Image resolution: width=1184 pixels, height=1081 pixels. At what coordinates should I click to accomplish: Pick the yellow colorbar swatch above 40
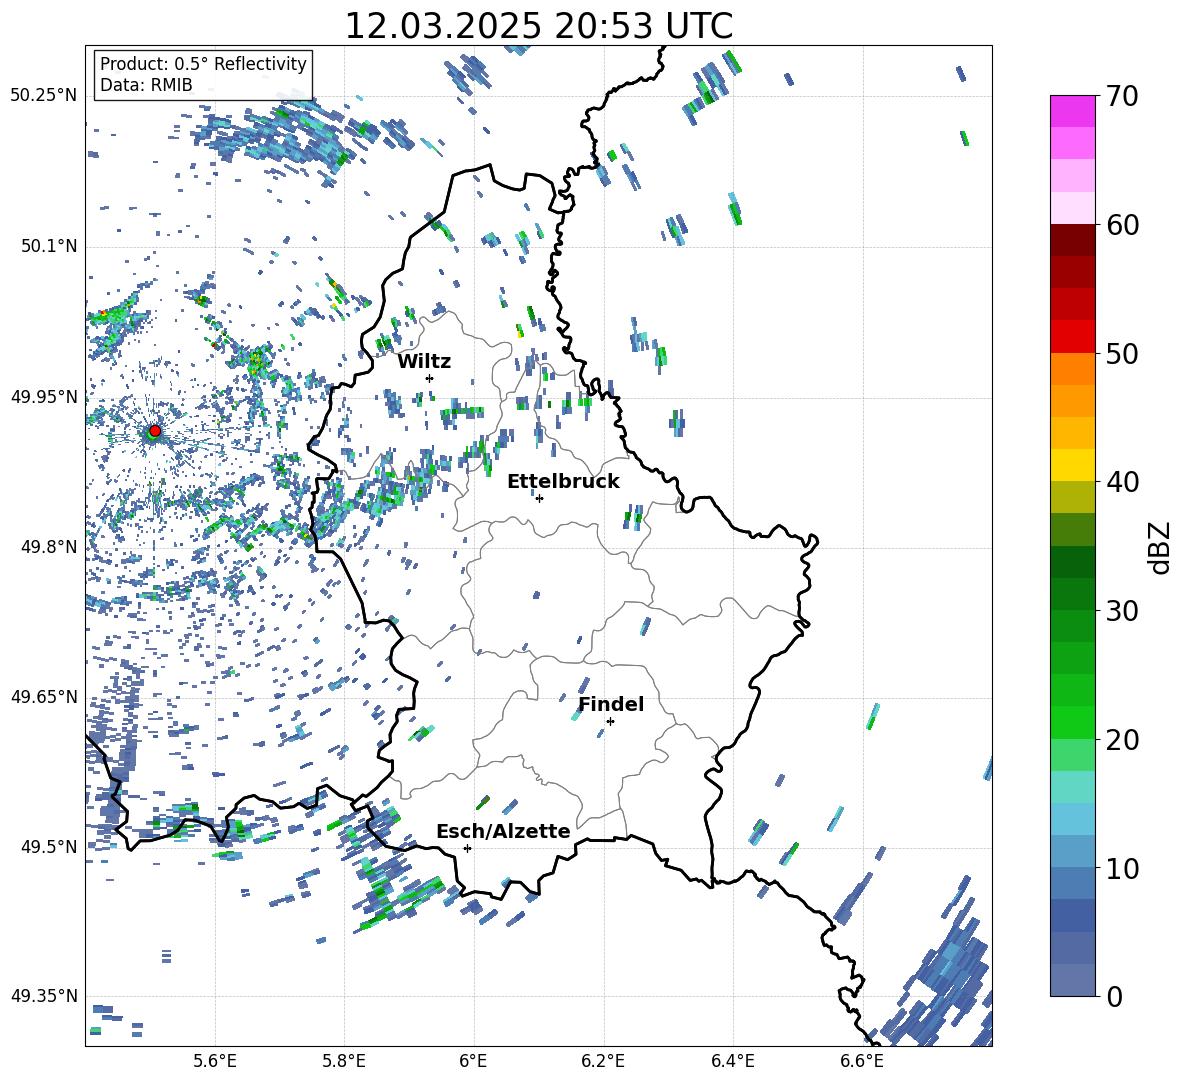(1072, 465)
